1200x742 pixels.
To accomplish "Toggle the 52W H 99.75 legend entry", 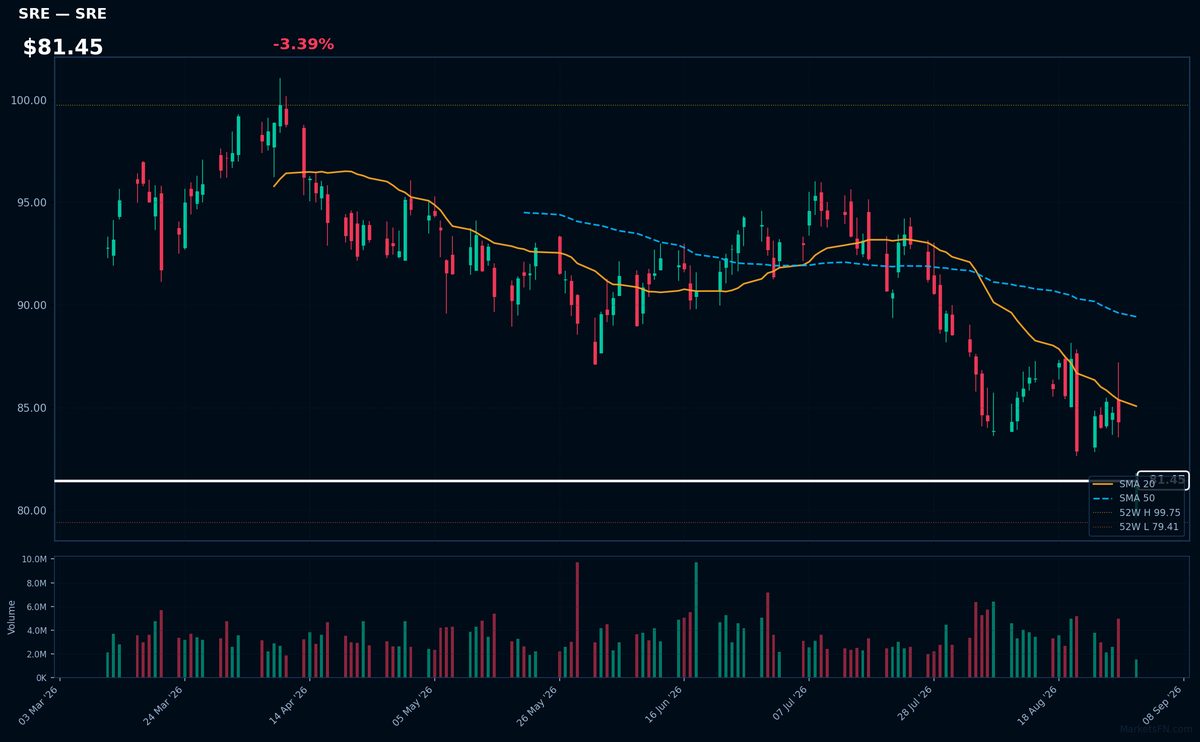I will (1137, 512).
